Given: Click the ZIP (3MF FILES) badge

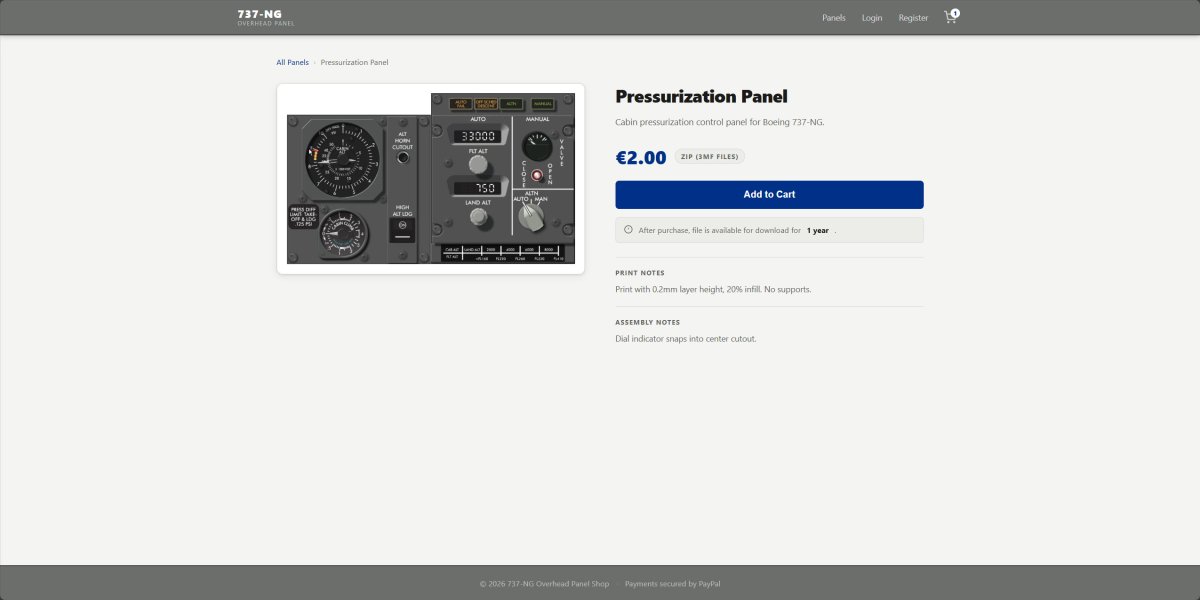Looking at the screenshot, I should [x=709, y=157].
